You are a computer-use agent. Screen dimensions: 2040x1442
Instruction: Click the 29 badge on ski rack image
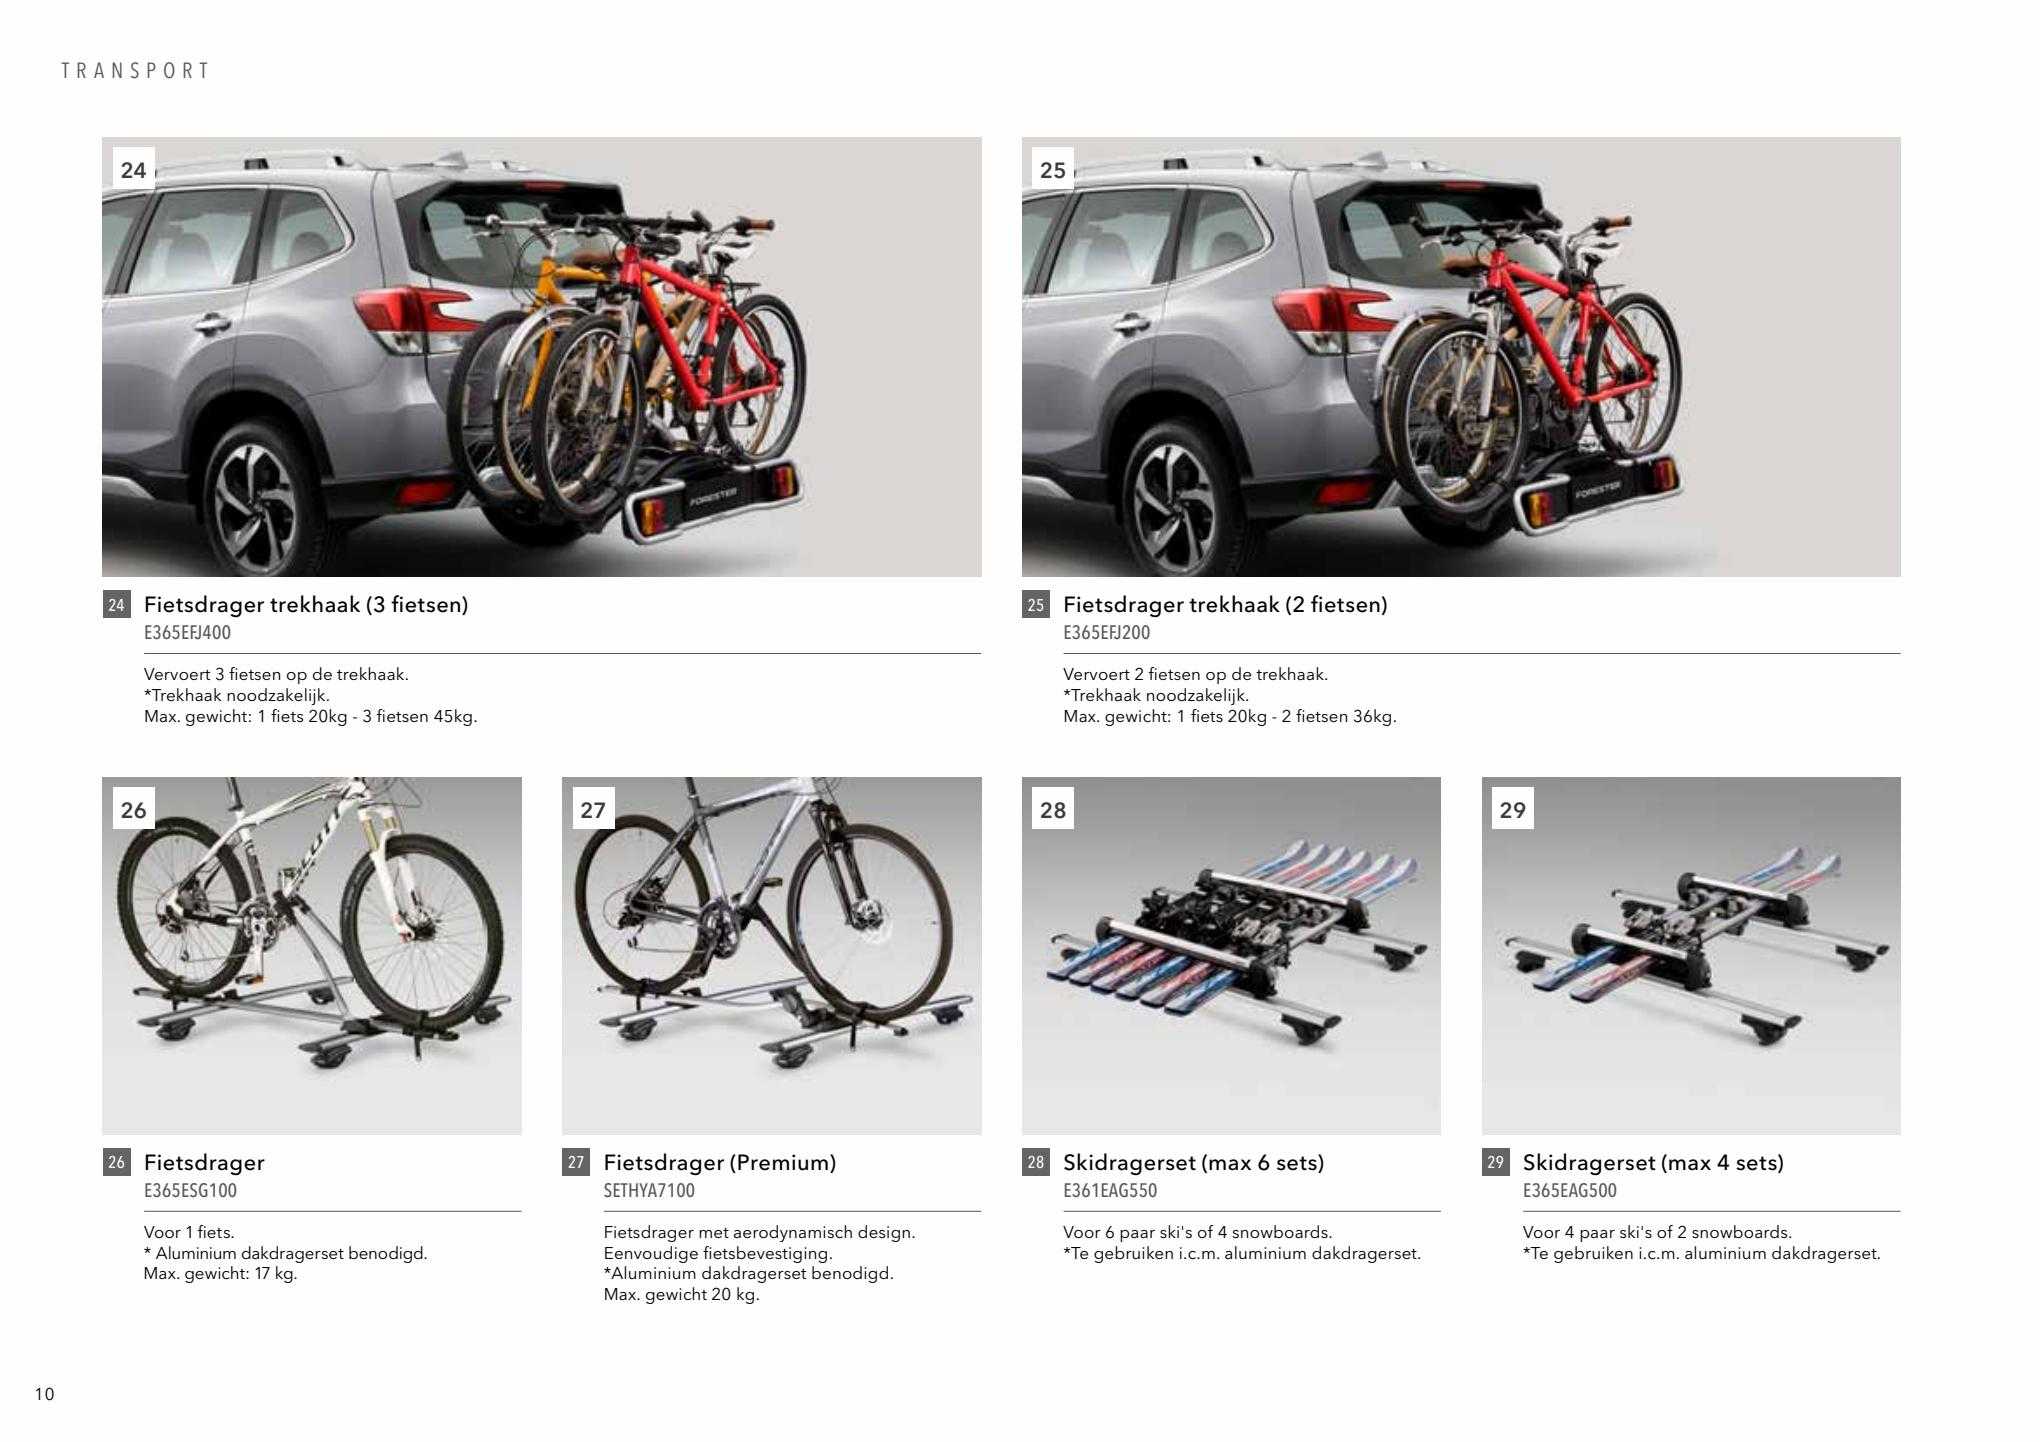[1513, 809]
